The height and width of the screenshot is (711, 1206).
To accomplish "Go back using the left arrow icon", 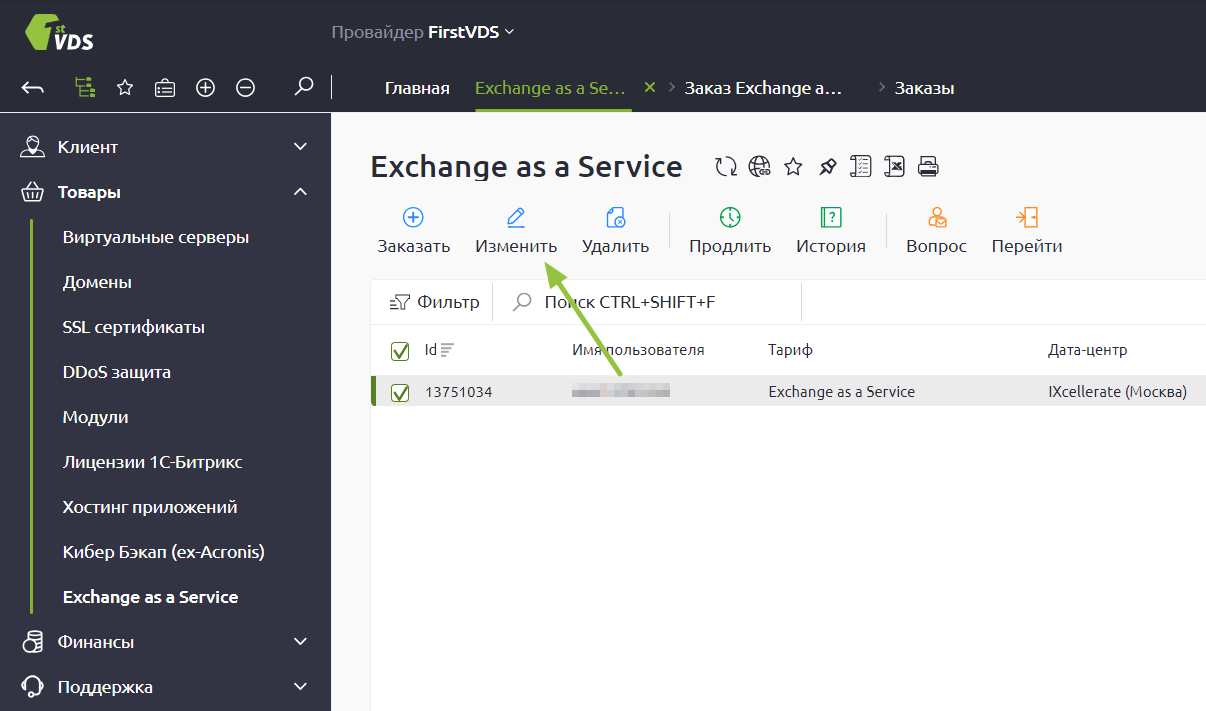I will (33, 88).
